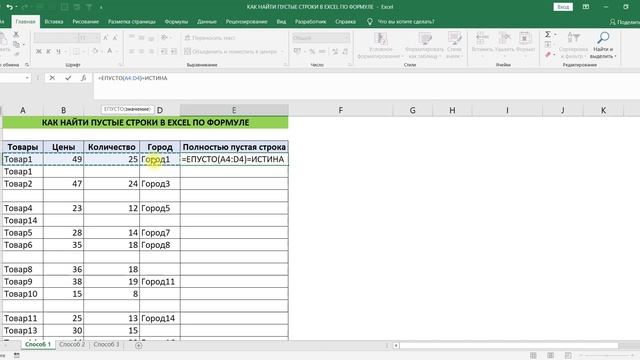The height and width of the screenshot is (360, 640).
Task: Click the font color A icon
Action: [109, 51]
